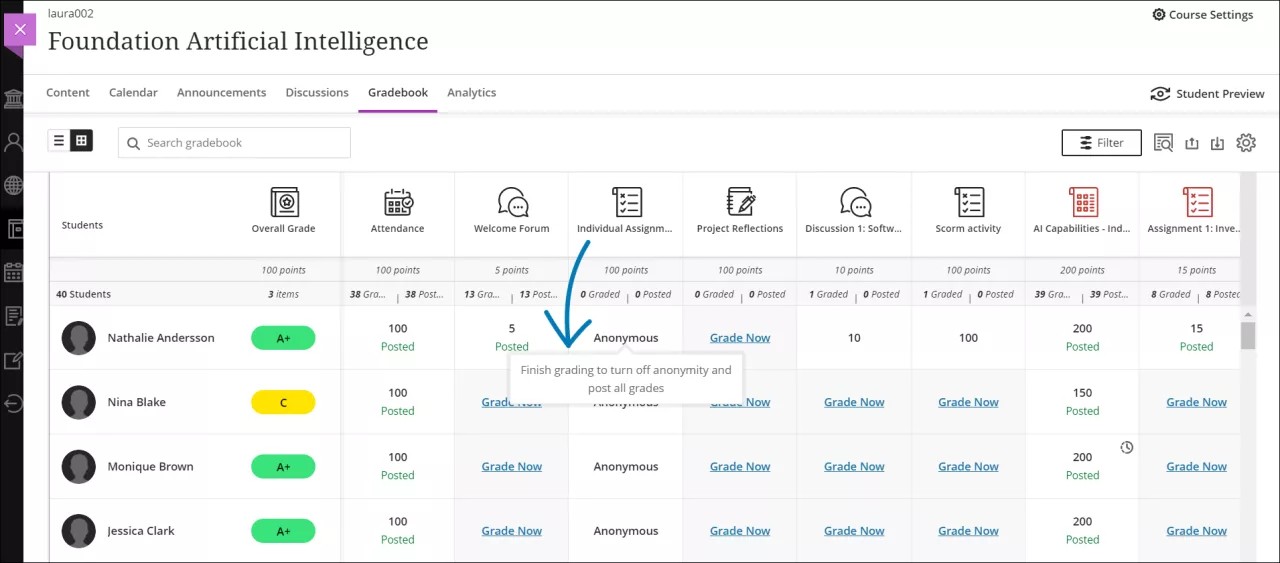Image resolution: width=1280 pixels, height=563 pixels.
Task: Click Grade Now for Nathalie's Project Reflections
Action: (740, 338)
